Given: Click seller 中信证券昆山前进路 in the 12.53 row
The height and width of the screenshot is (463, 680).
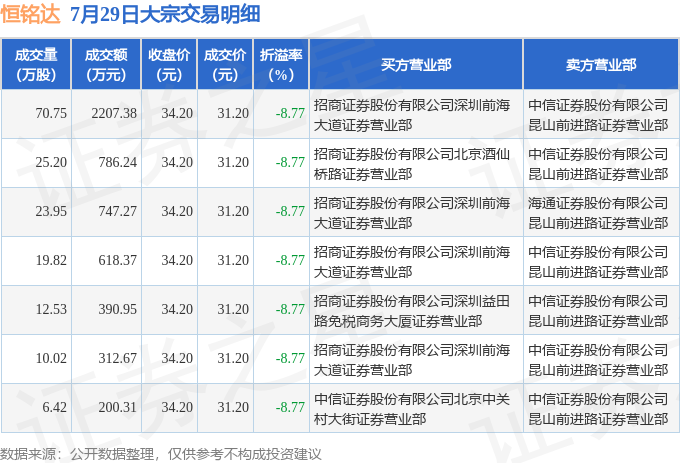Looking at the screenshot, I should coord(598,311).
